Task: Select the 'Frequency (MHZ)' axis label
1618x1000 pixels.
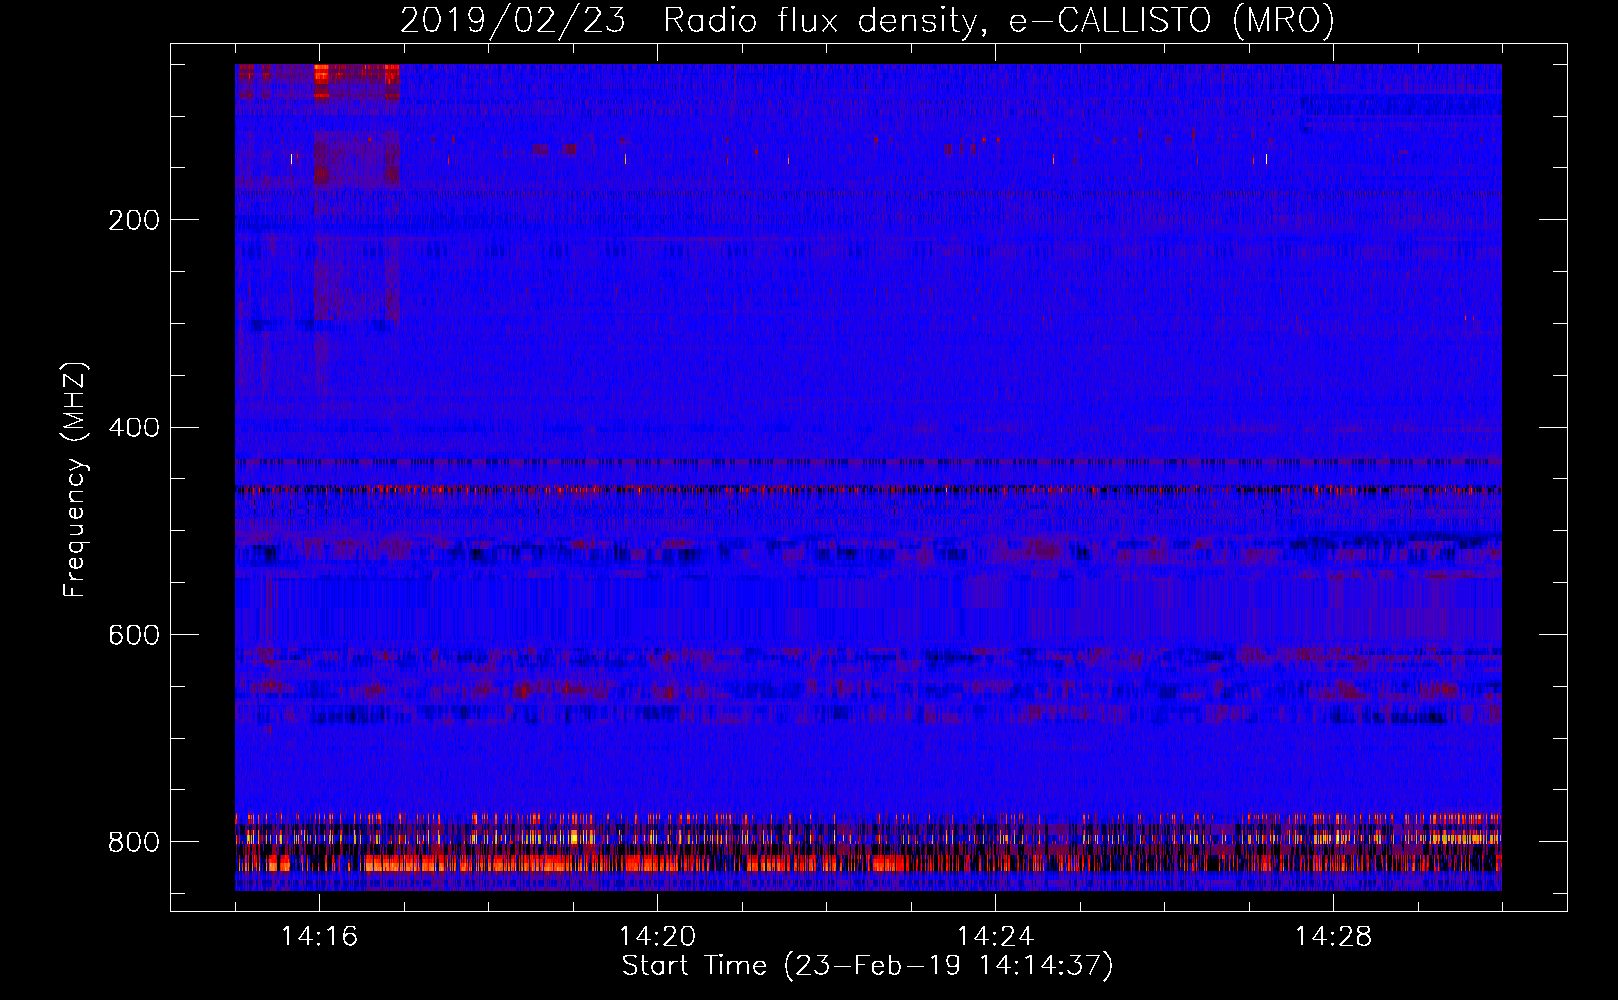Action: click(75, 479)
